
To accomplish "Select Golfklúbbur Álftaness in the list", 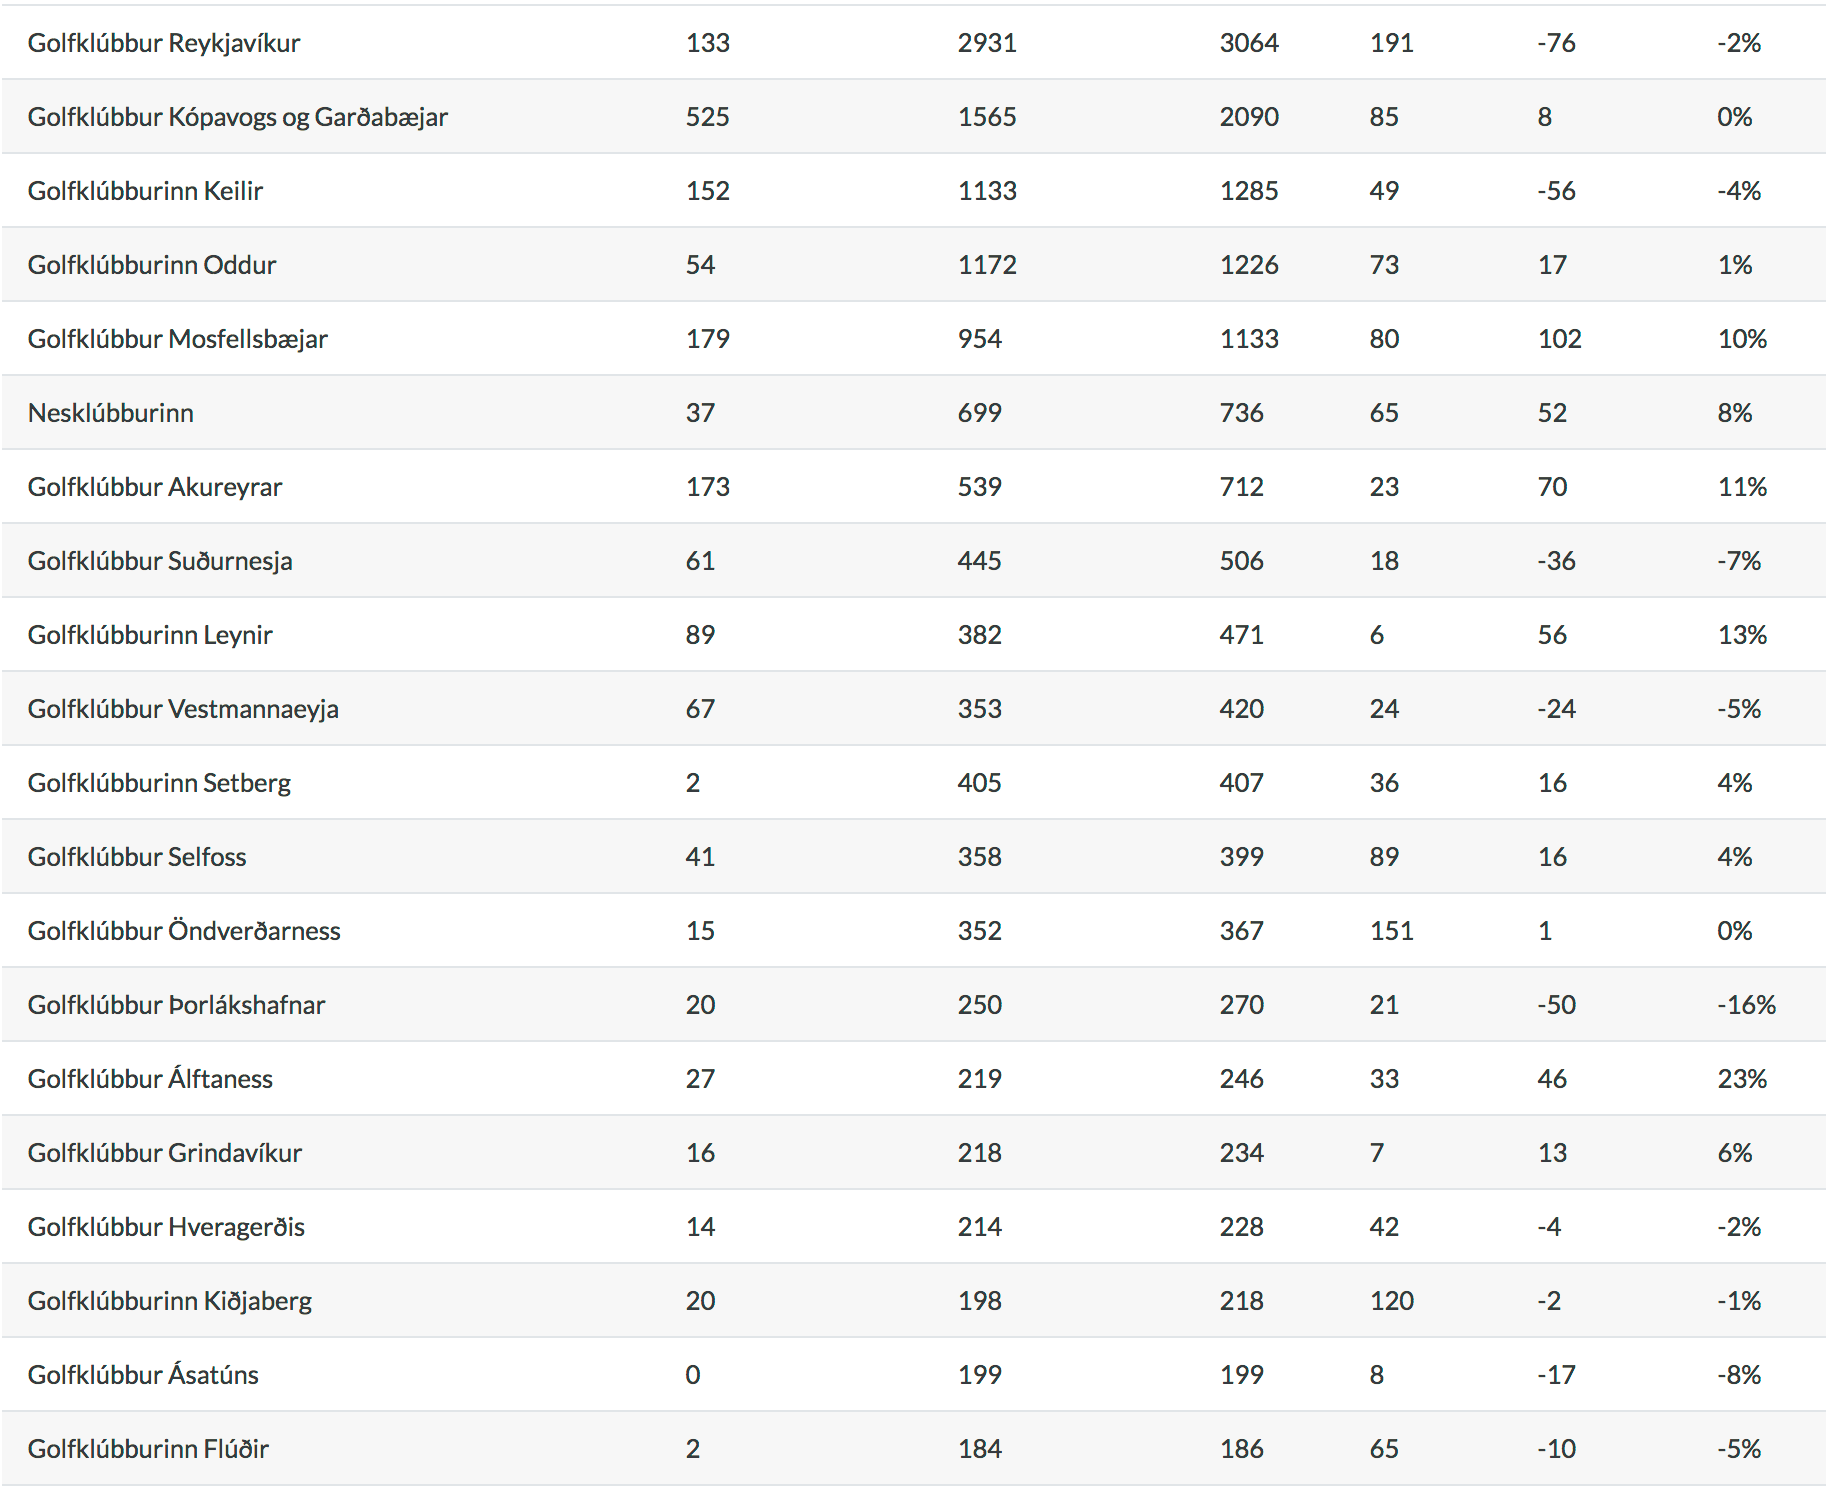I will coord(150,1079).
